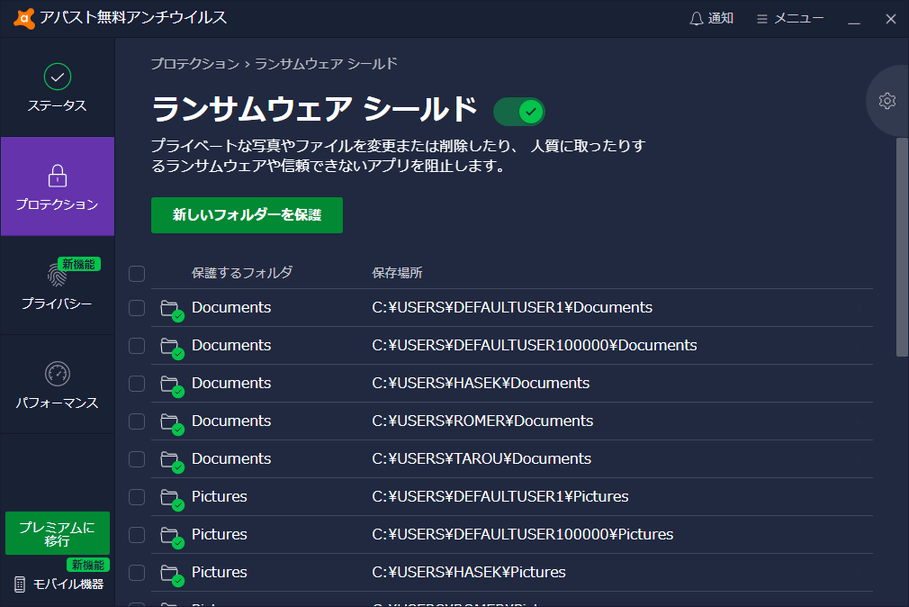Screen dimensions: 909x607
Task: Click folder icon for HASEK Documents
Action: pos(172,385)
